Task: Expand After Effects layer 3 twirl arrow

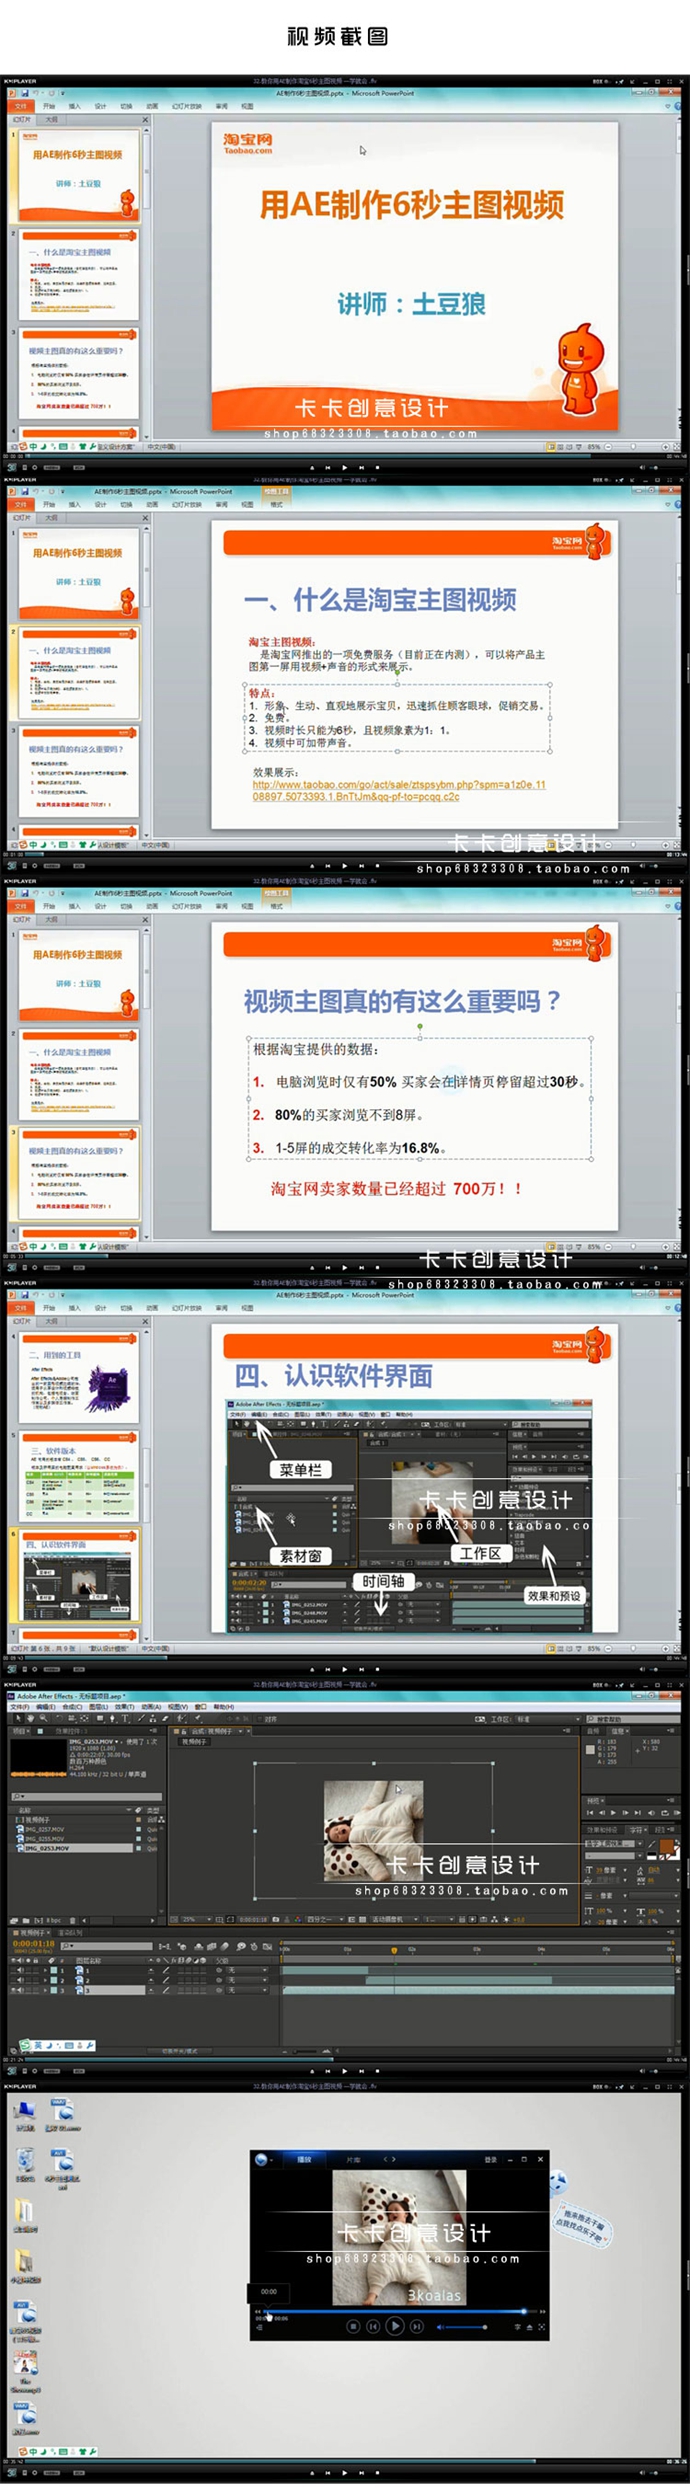Action: [44, 1990]
